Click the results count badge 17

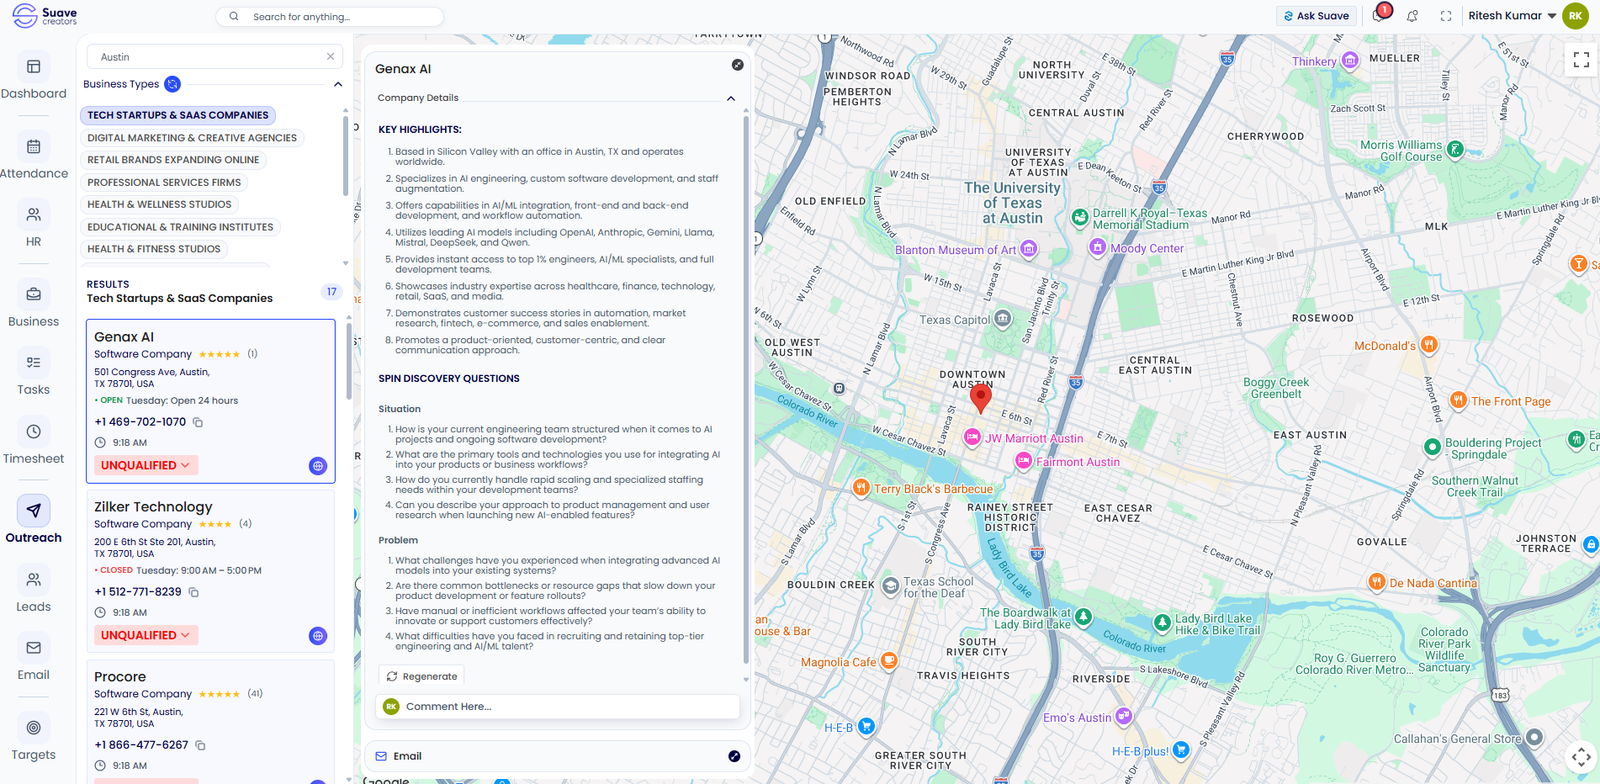pos(332,292)
